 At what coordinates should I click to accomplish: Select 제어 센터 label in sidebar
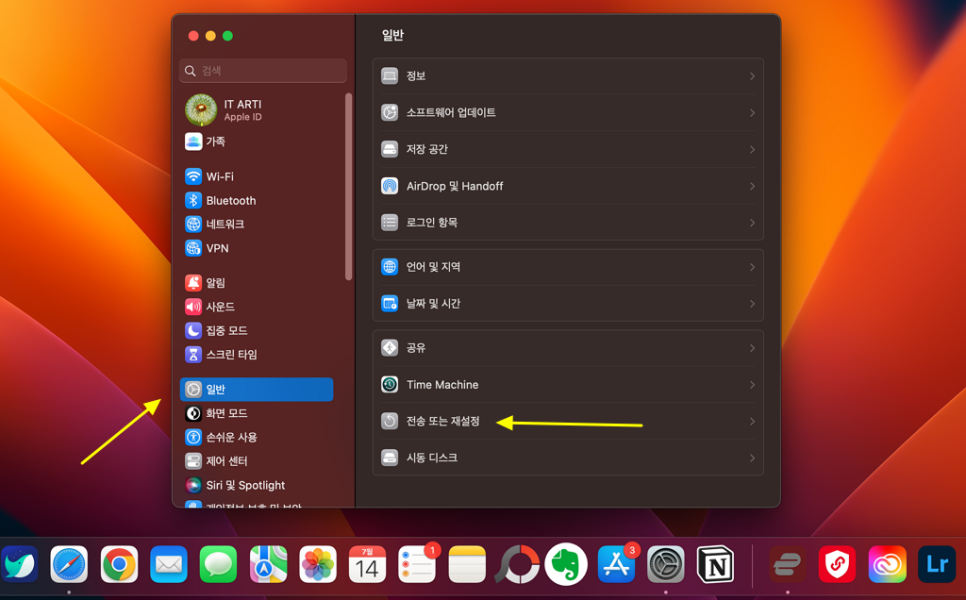tap(227, 461)
